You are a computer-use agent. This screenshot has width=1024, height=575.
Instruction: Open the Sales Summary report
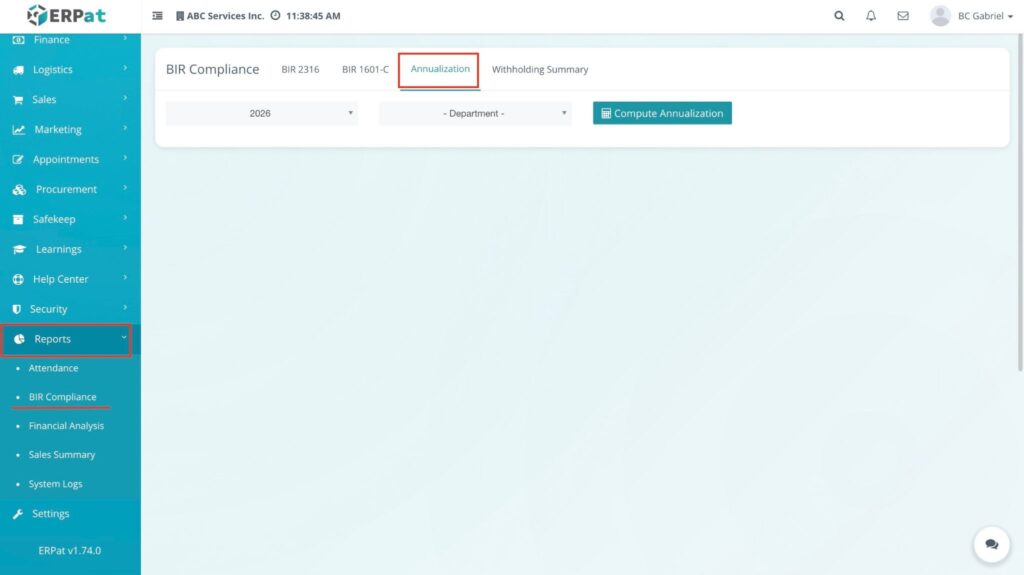[61, 455]
